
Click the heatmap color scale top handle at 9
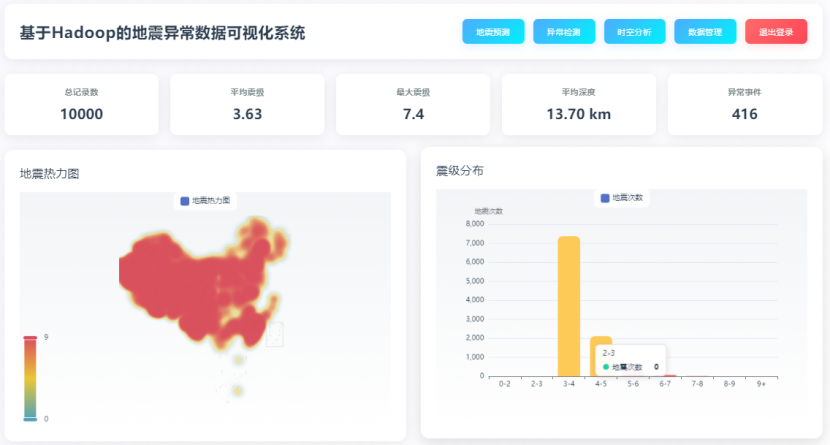[x=30, y=337]
